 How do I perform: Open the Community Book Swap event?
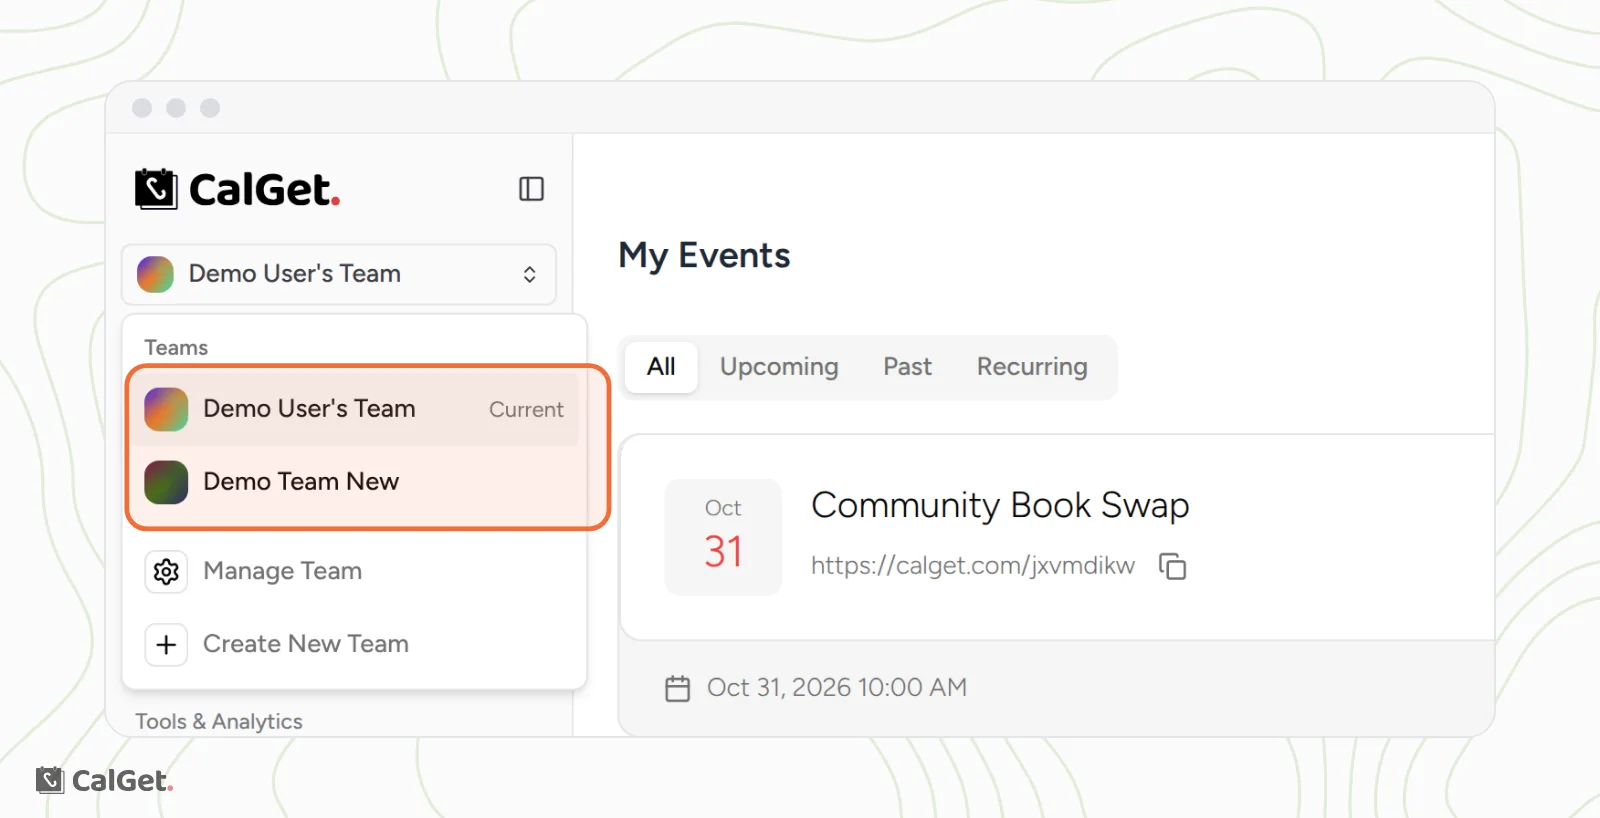coord(1000,506)
